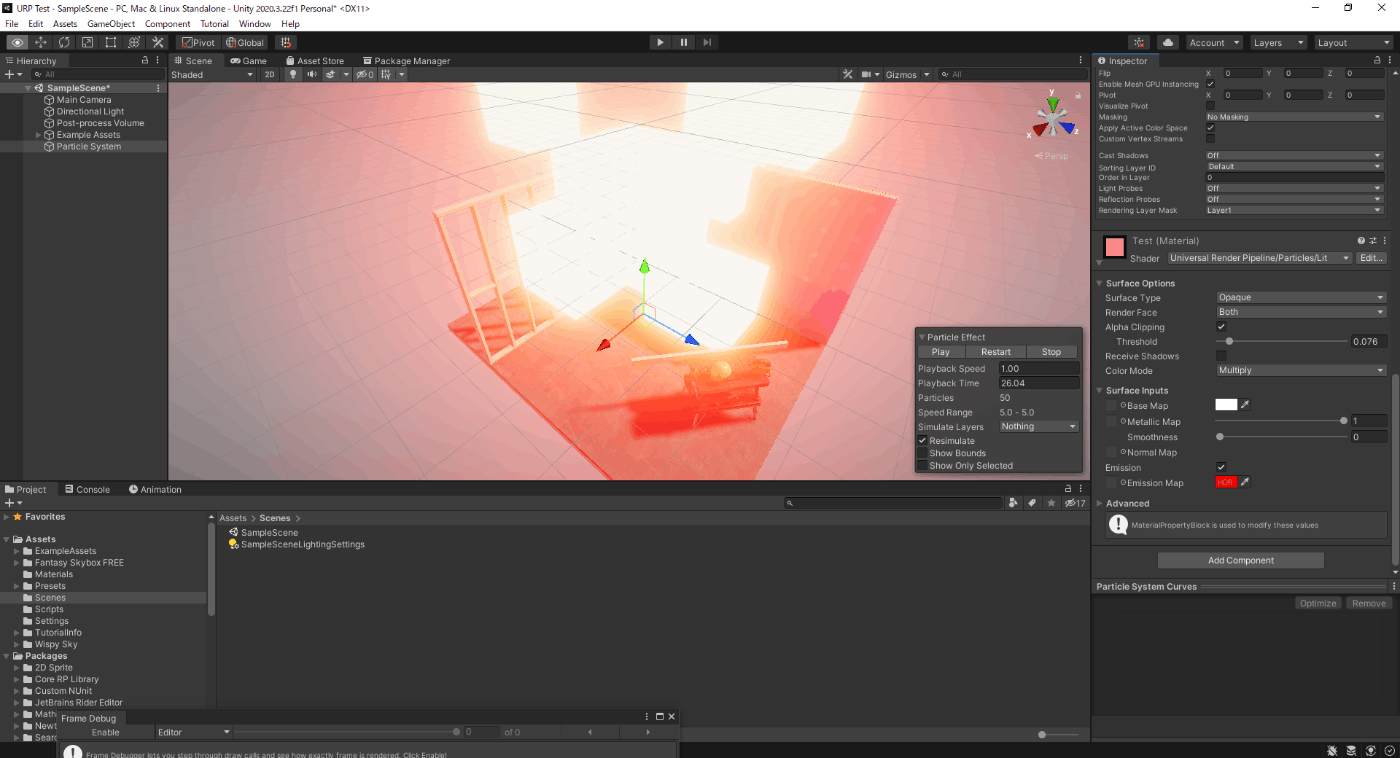Expand the Example Assets hierarchy item
1400x758 pixels.
point(39,135)
